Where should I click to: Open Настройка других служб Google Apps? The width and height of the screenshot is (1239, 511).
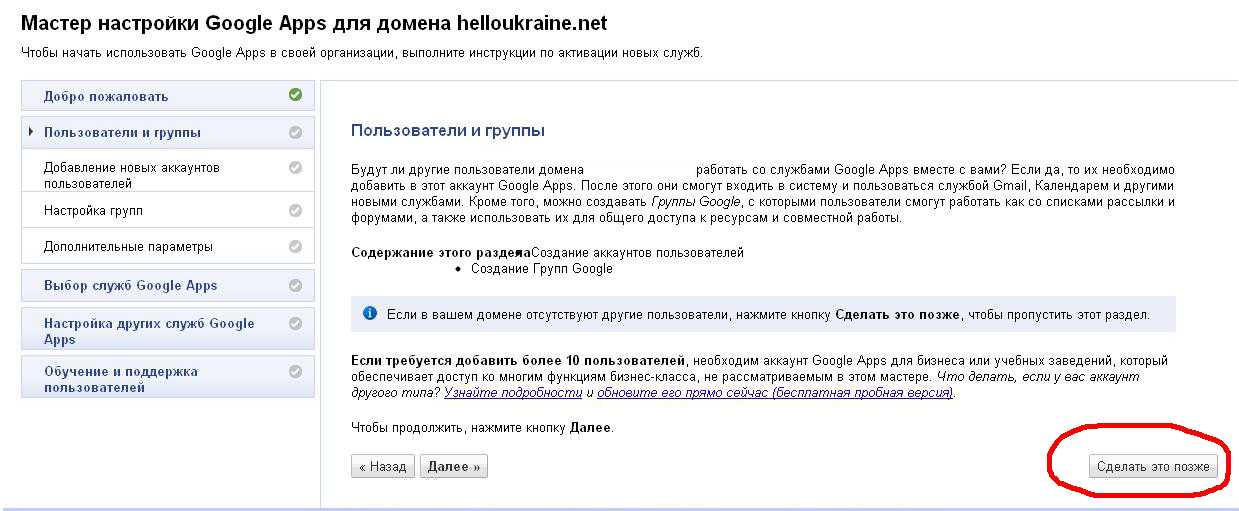tap(168, 331)
